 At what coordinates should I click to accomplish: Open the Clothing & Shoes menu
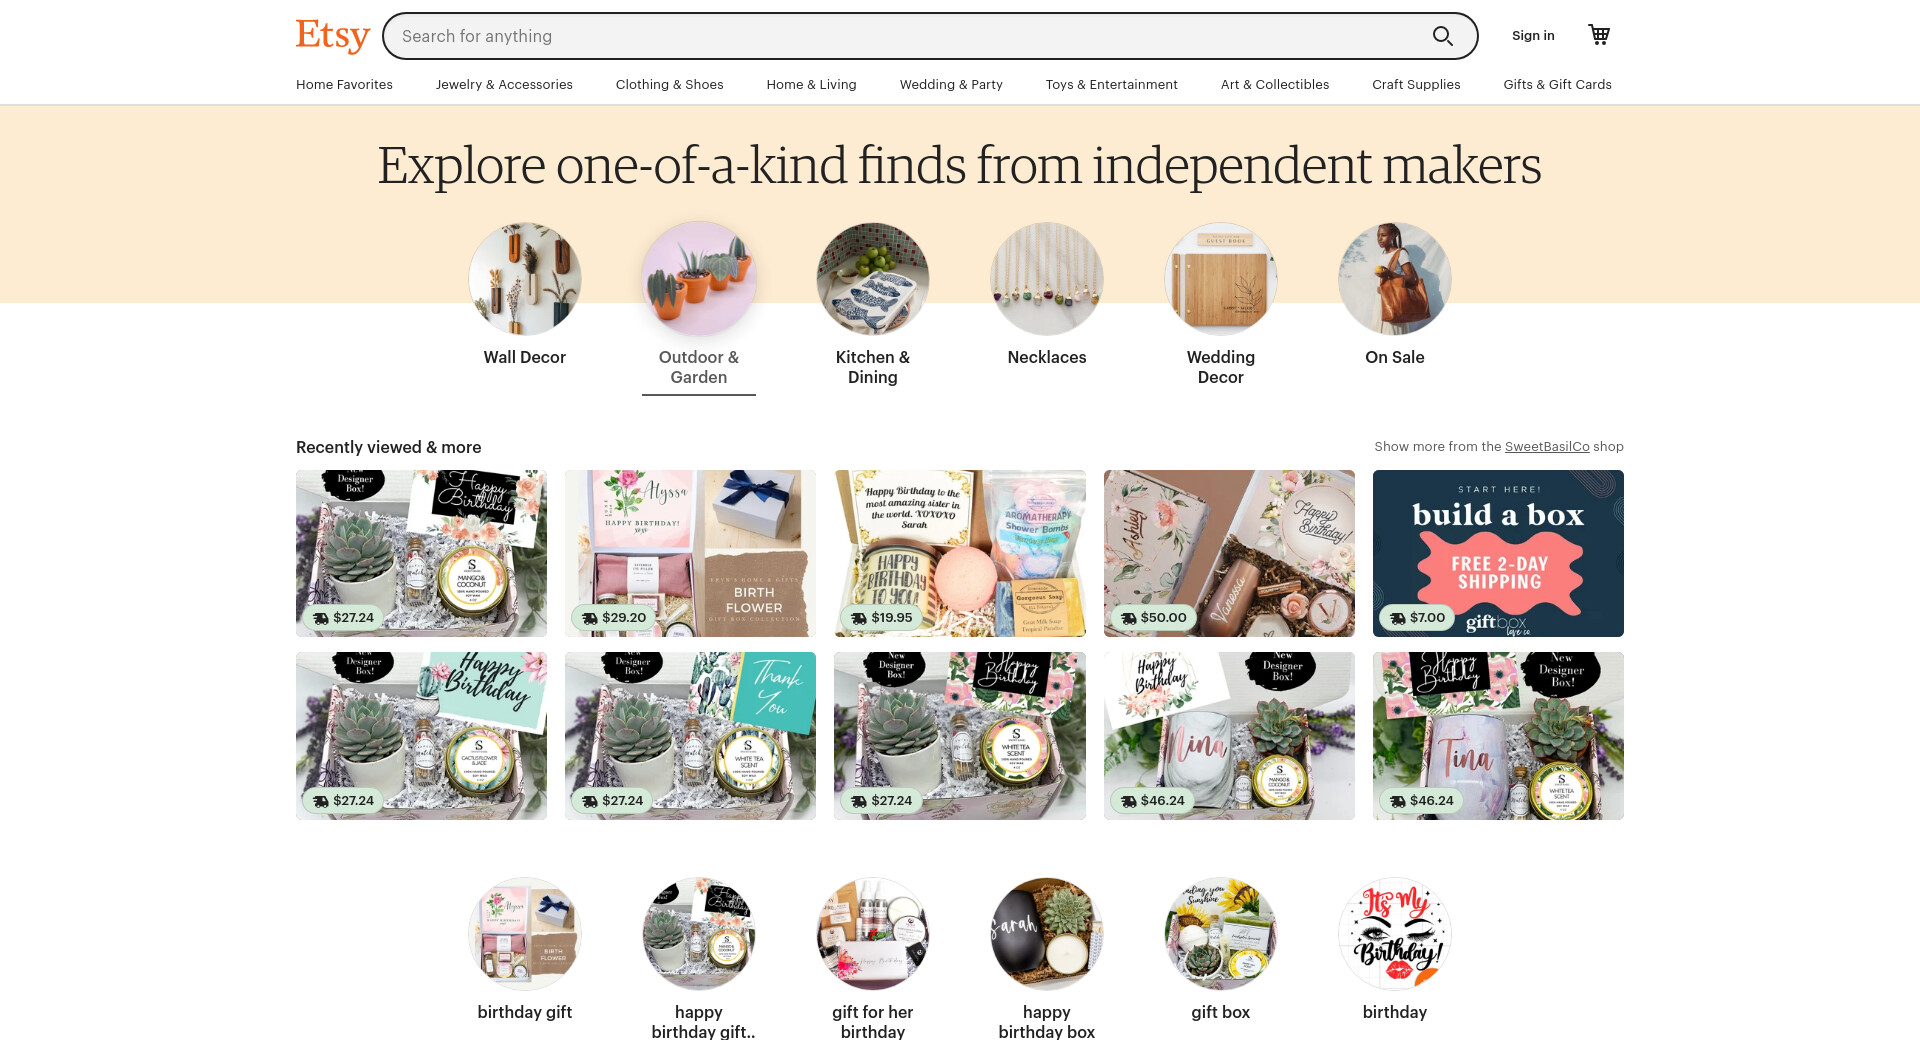pyautogui.click(x=670, y=85)
